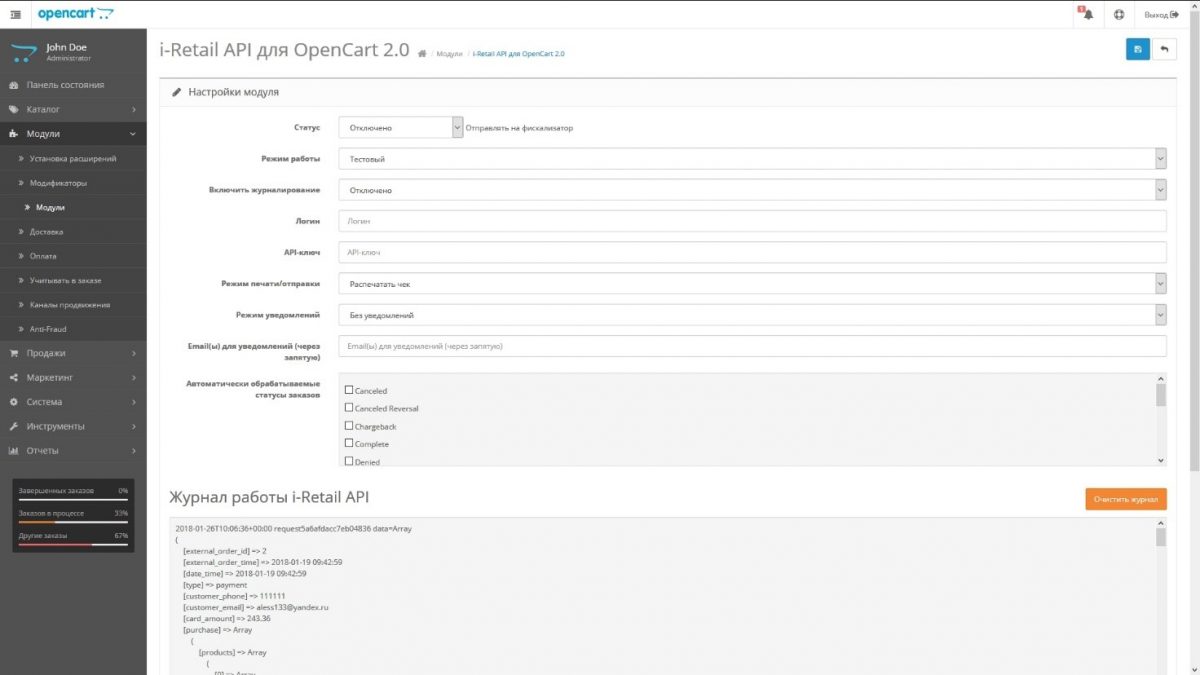Save module settings via blue save icon
Viewport: 1200px width, 675px height.
coord(1137,47)
